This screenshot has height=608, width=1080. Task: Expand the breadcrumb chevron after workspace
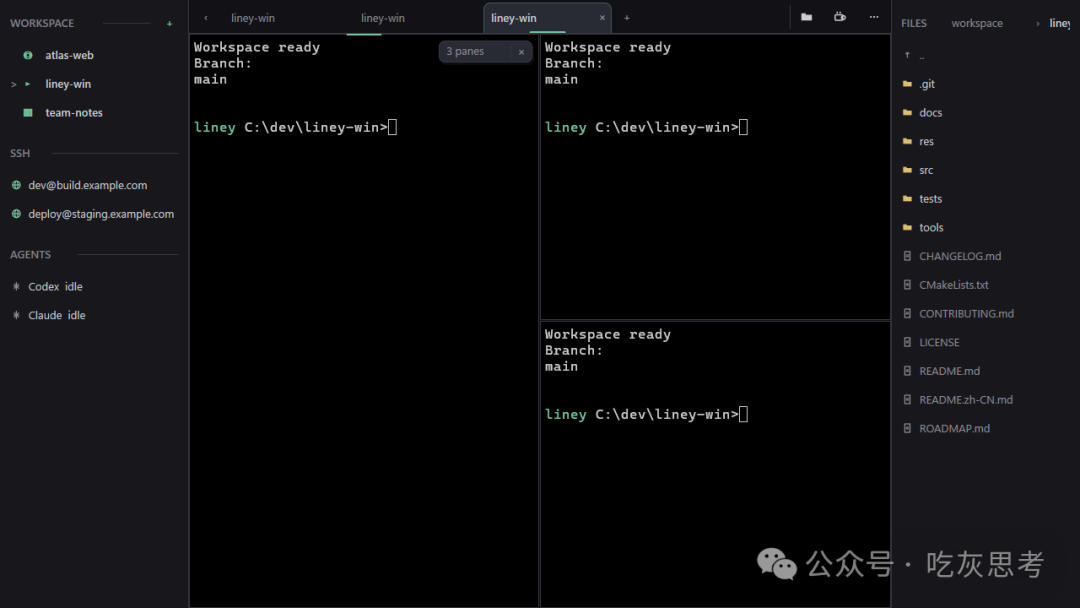pyautogui.click(x=1037, y=23)
